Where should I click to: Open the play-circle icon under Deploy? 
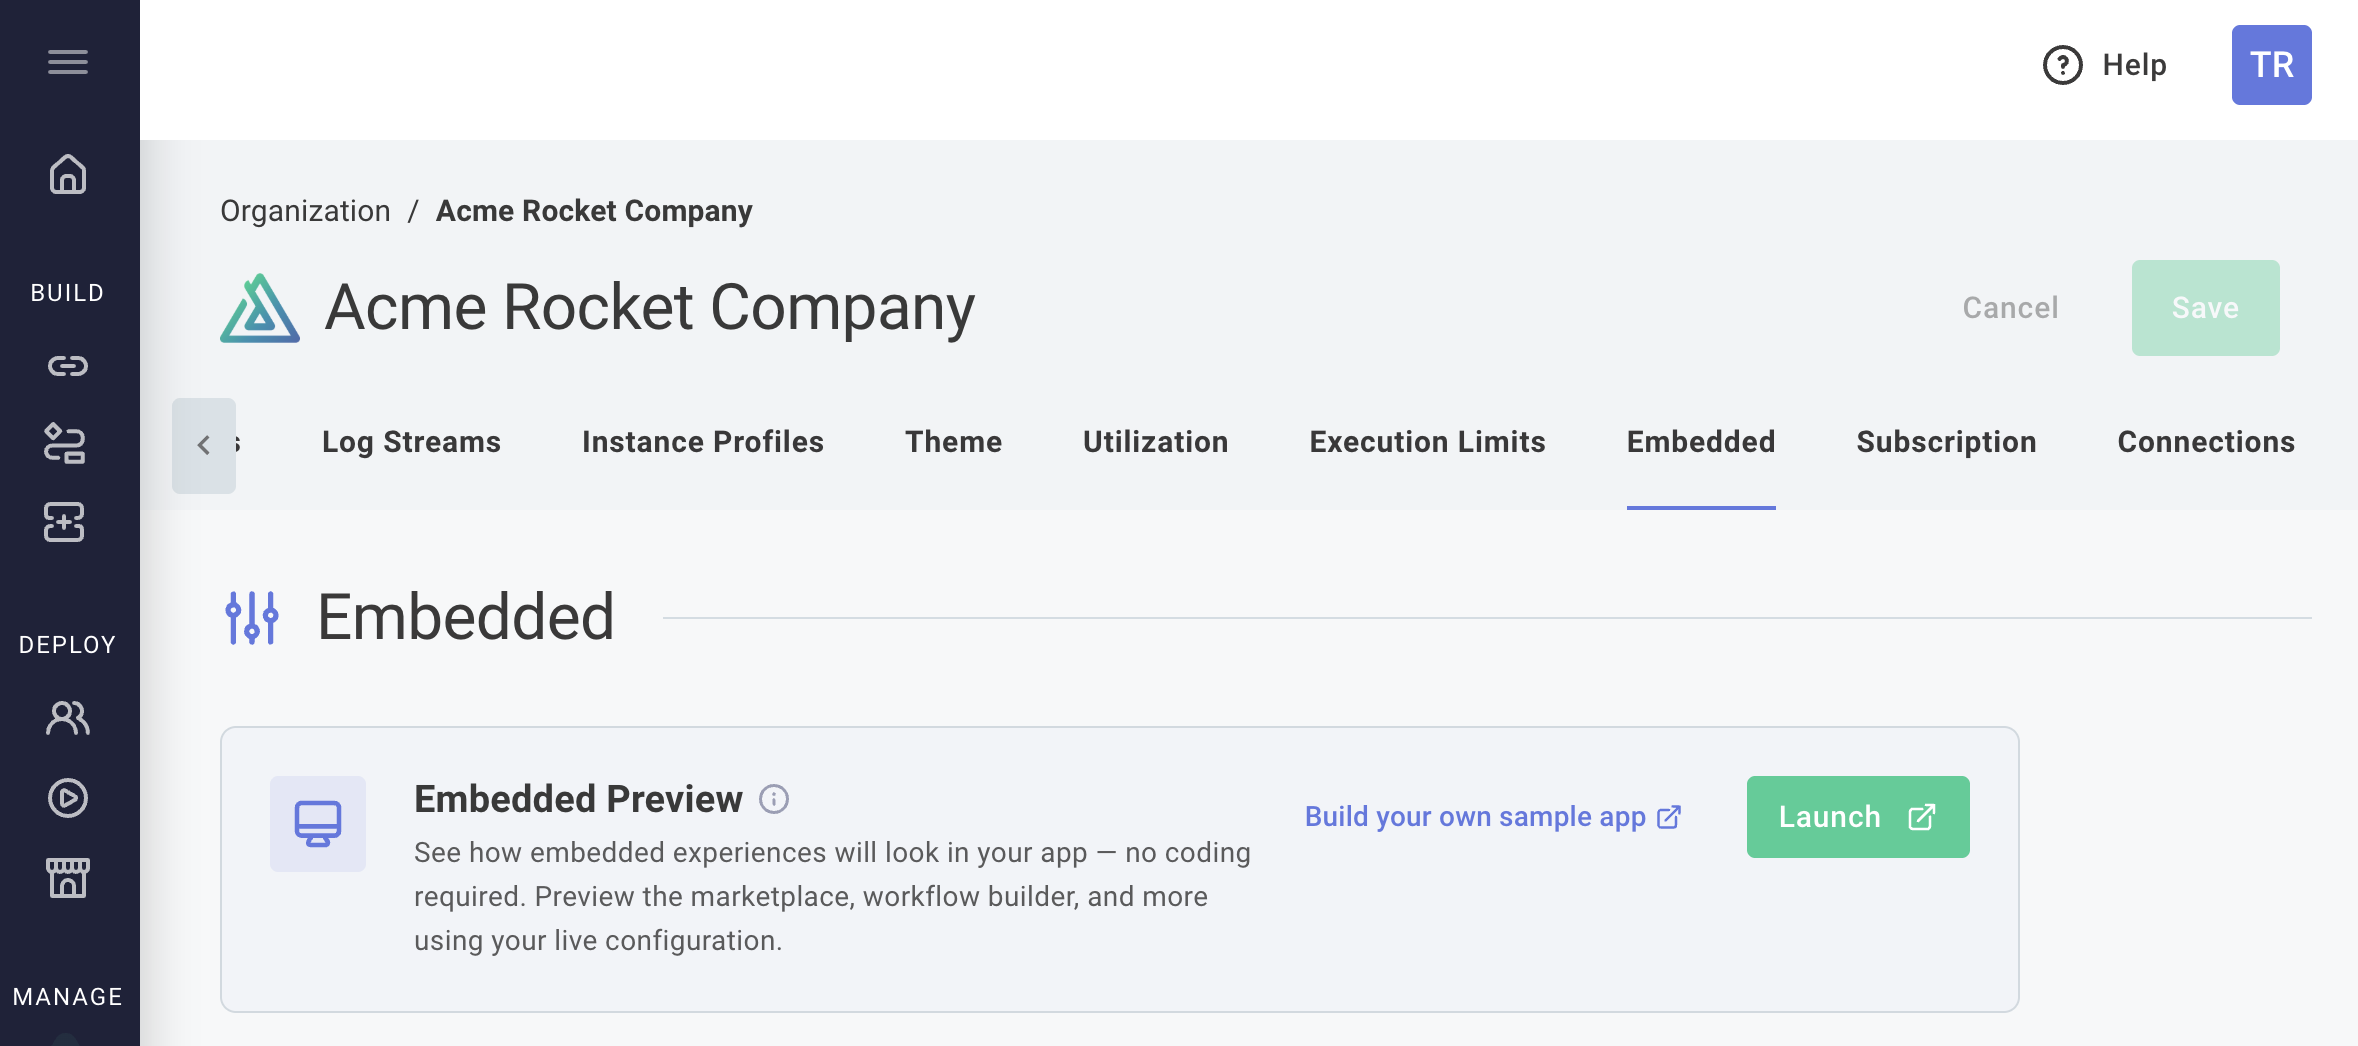click(x=68, y=798)
